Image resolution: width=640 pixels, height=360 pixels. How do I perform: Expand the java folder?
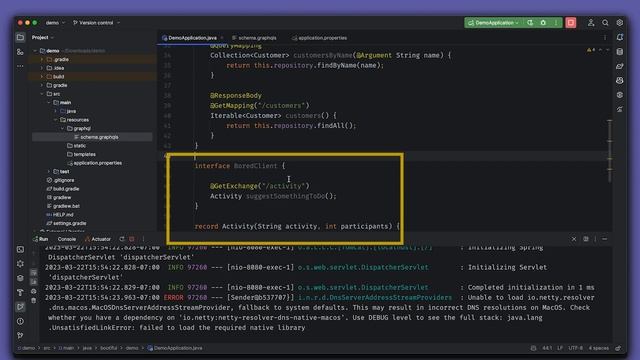[x=56, y=111]
